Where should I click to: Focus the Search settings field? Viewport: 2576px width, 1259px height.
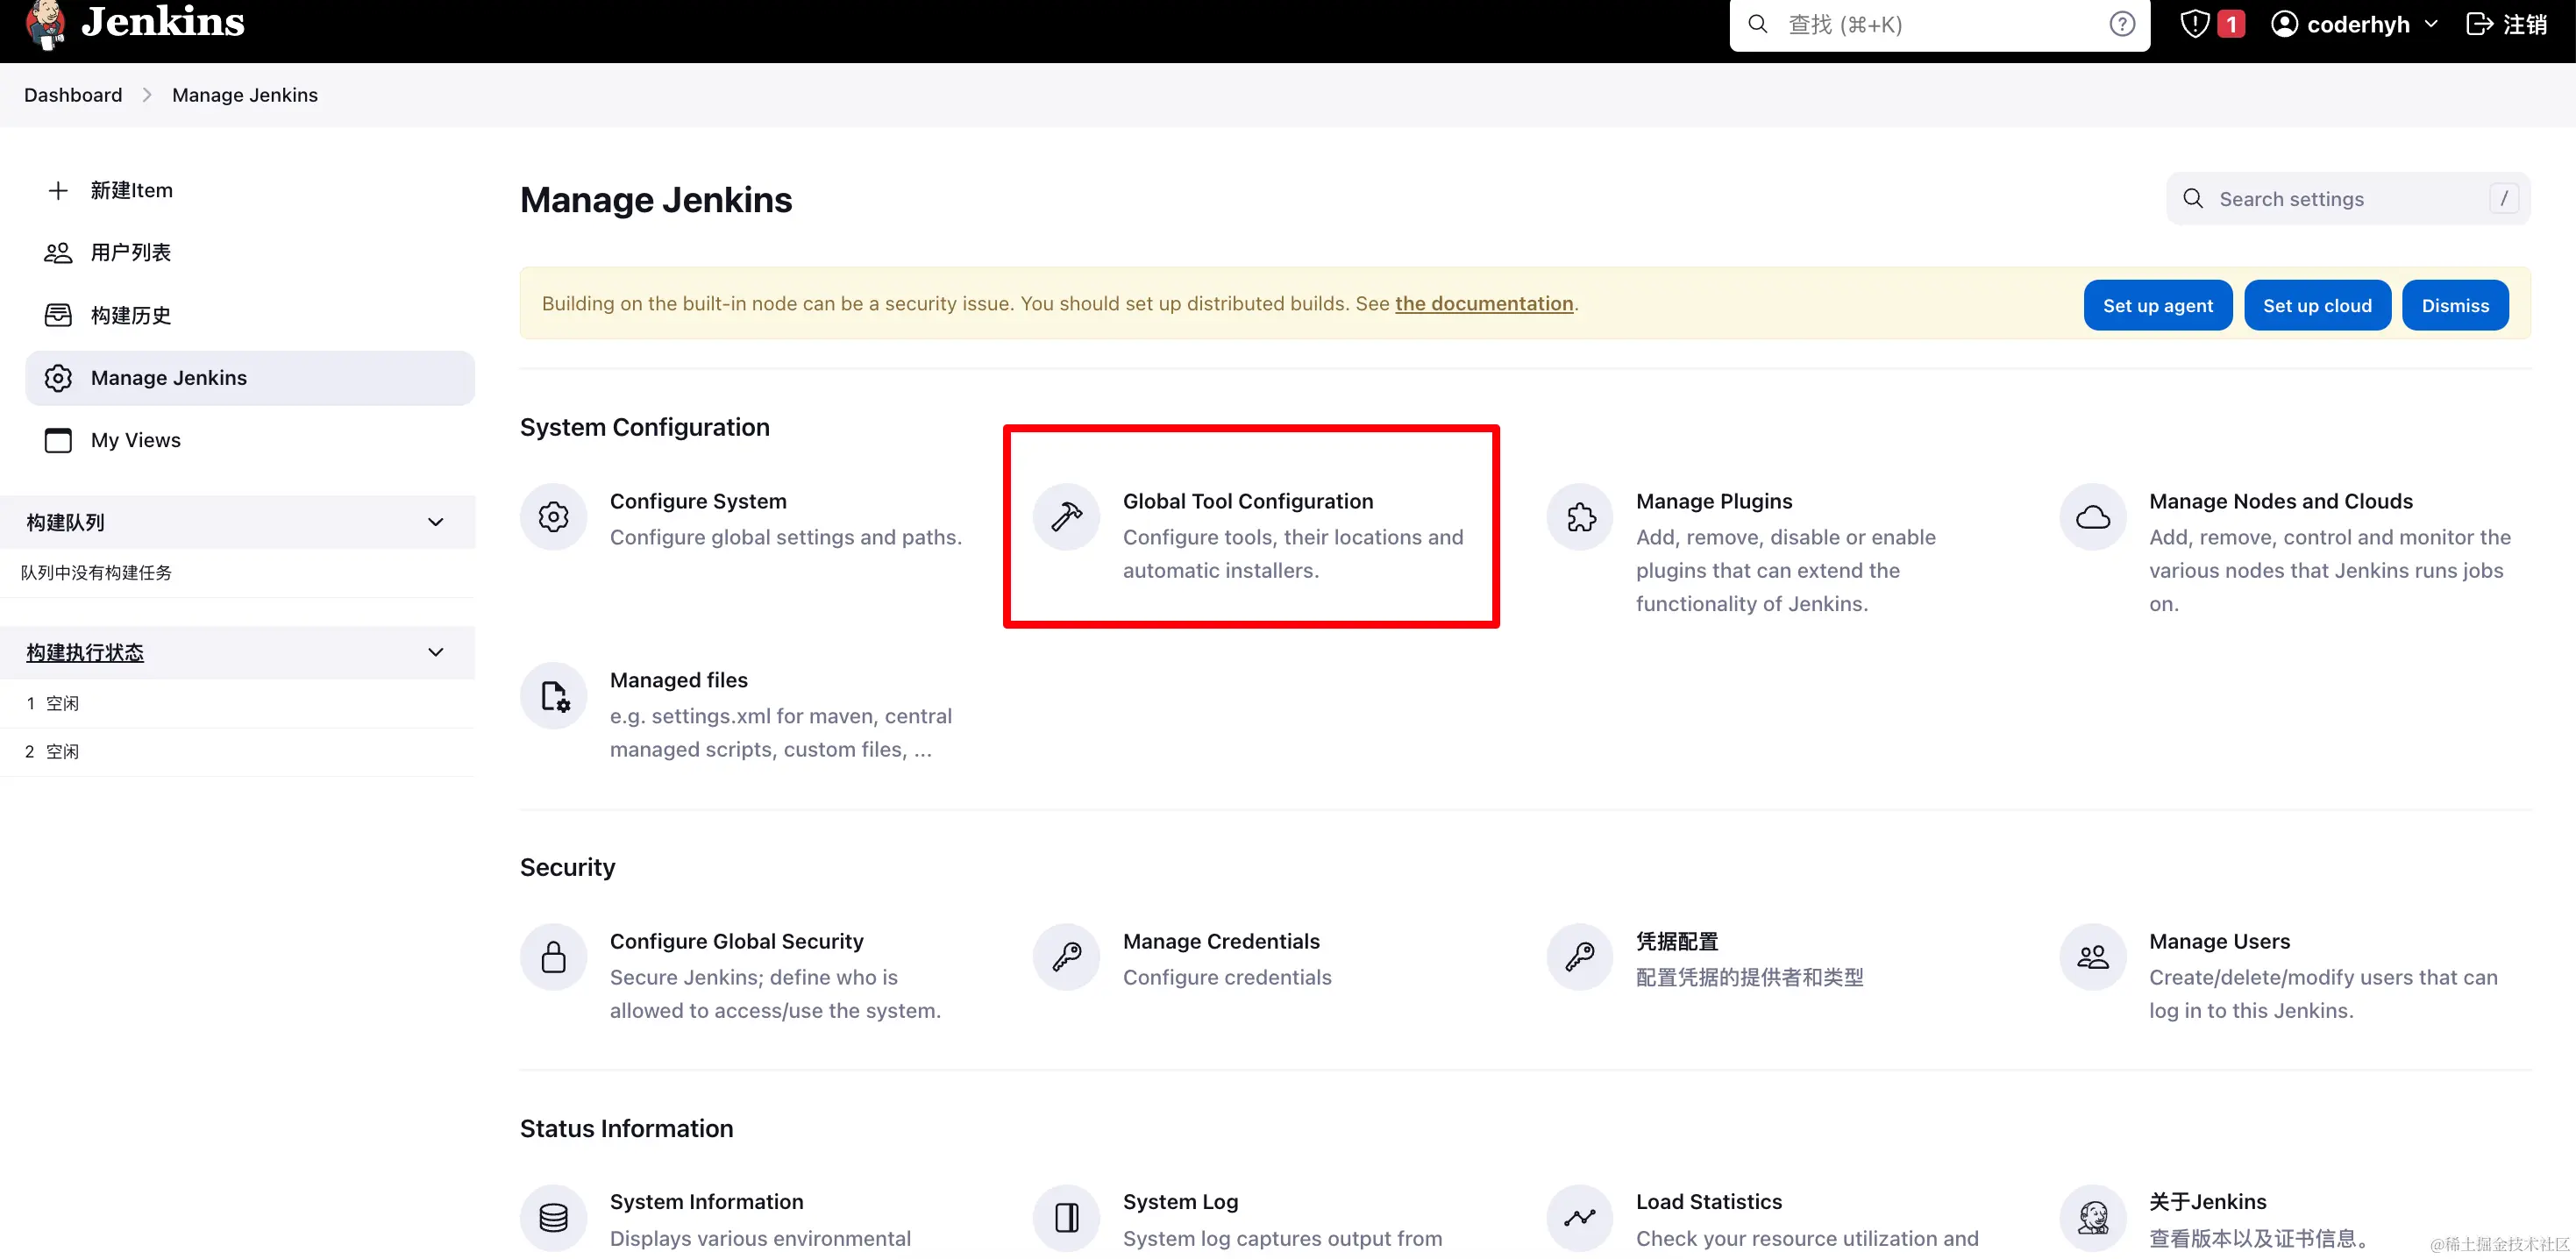click(2348, 198)
